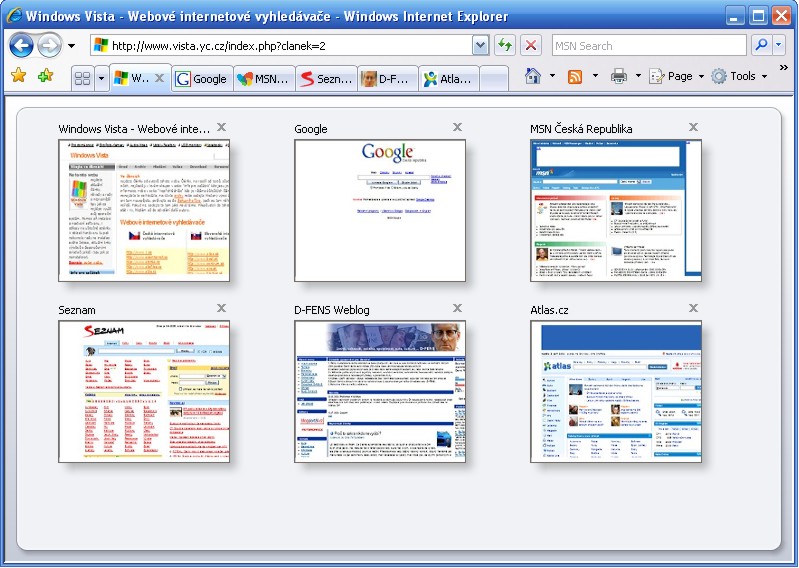Toggle Quick Tabs grid button
Screen dimensions: 799x568
click(x=82, y=78)
